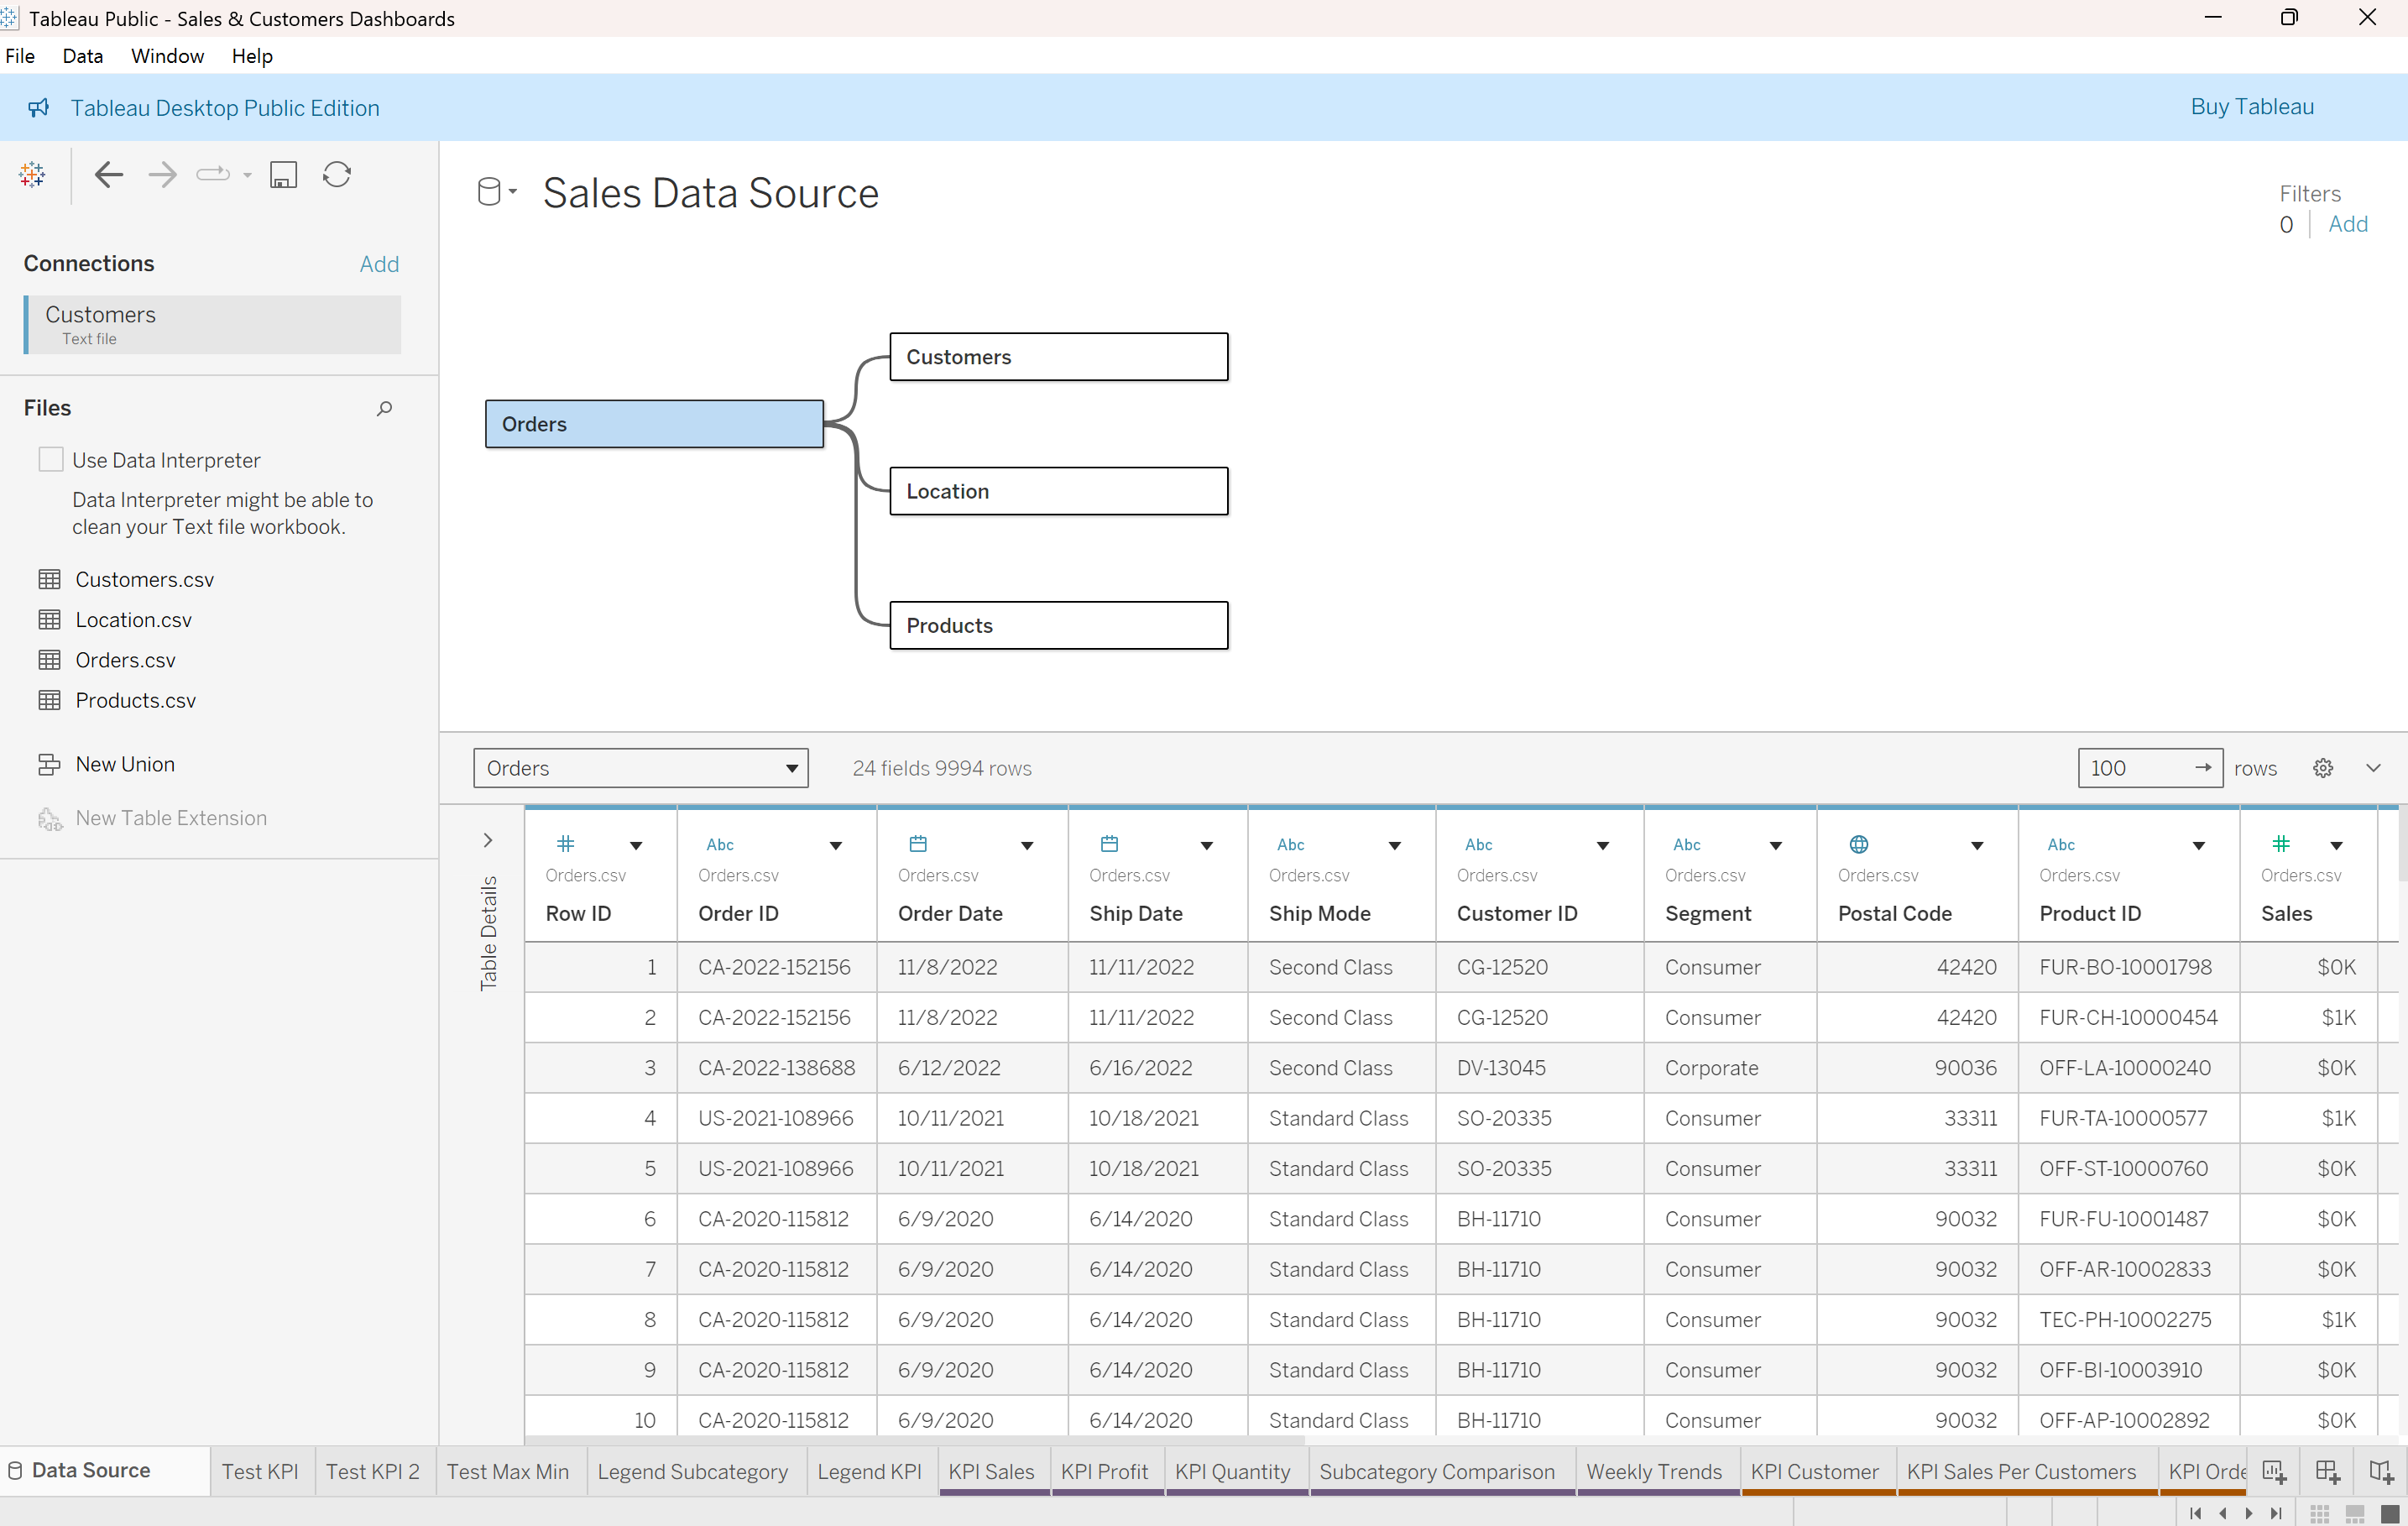Open the Postal Code column dropdown
Image resolution: width=2408 pixels, height=1526 pixels.
click(1977, 846)
